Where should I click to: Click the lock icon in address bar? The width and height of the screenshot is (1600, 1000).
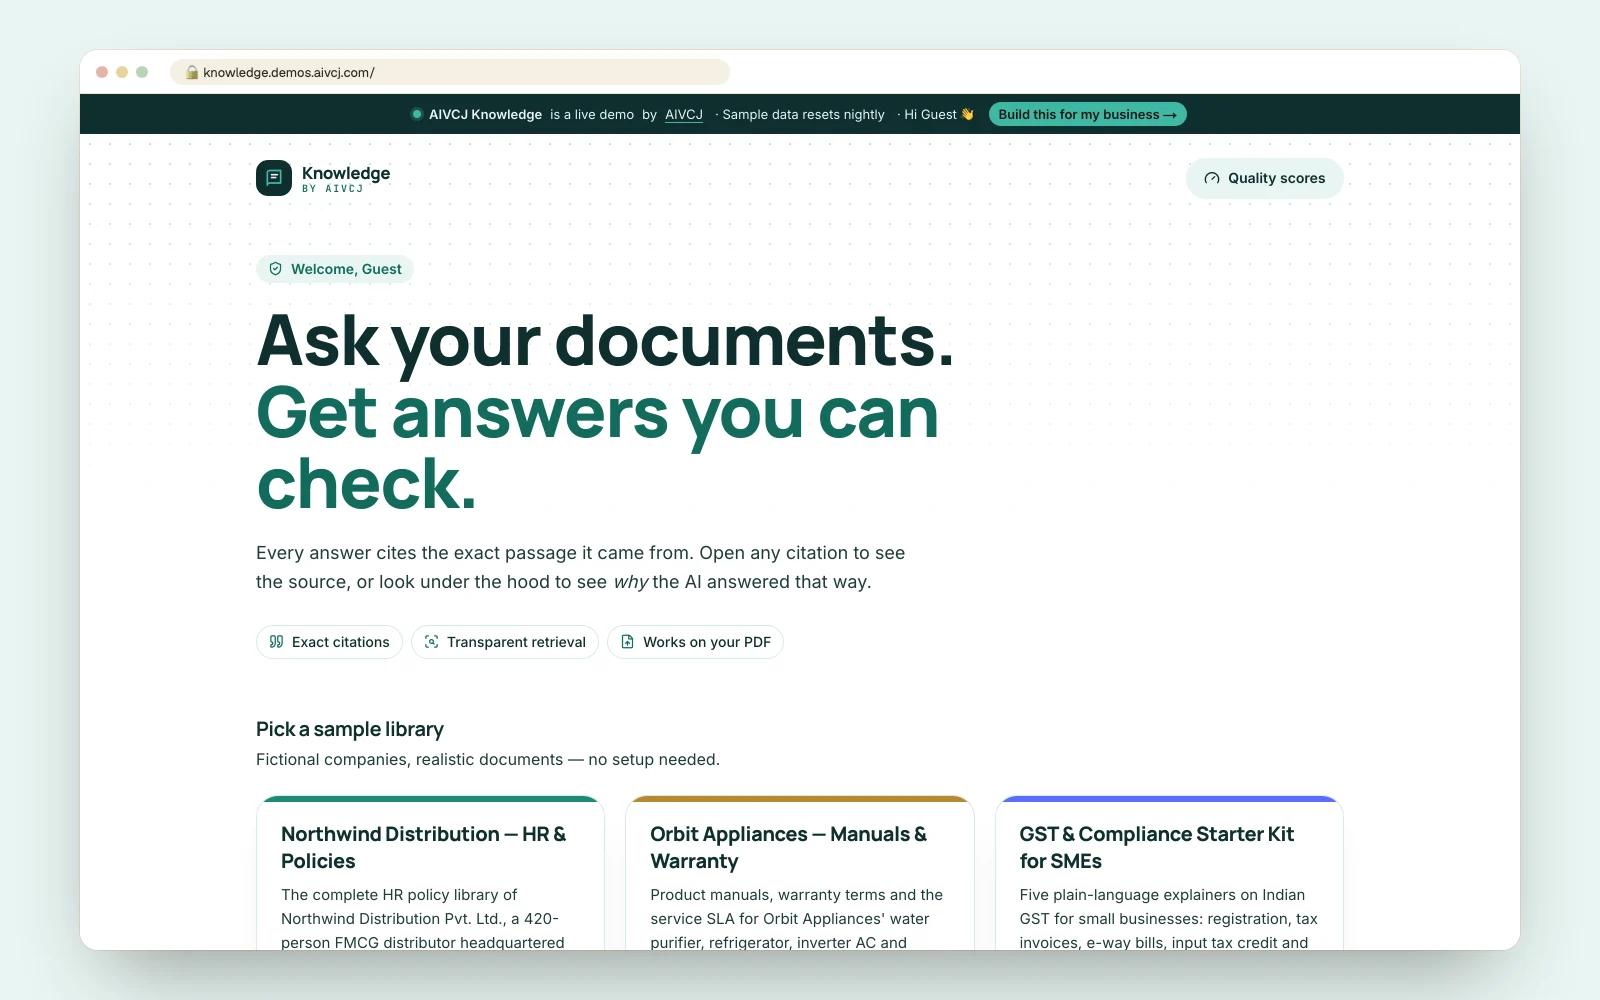[192, 72]
